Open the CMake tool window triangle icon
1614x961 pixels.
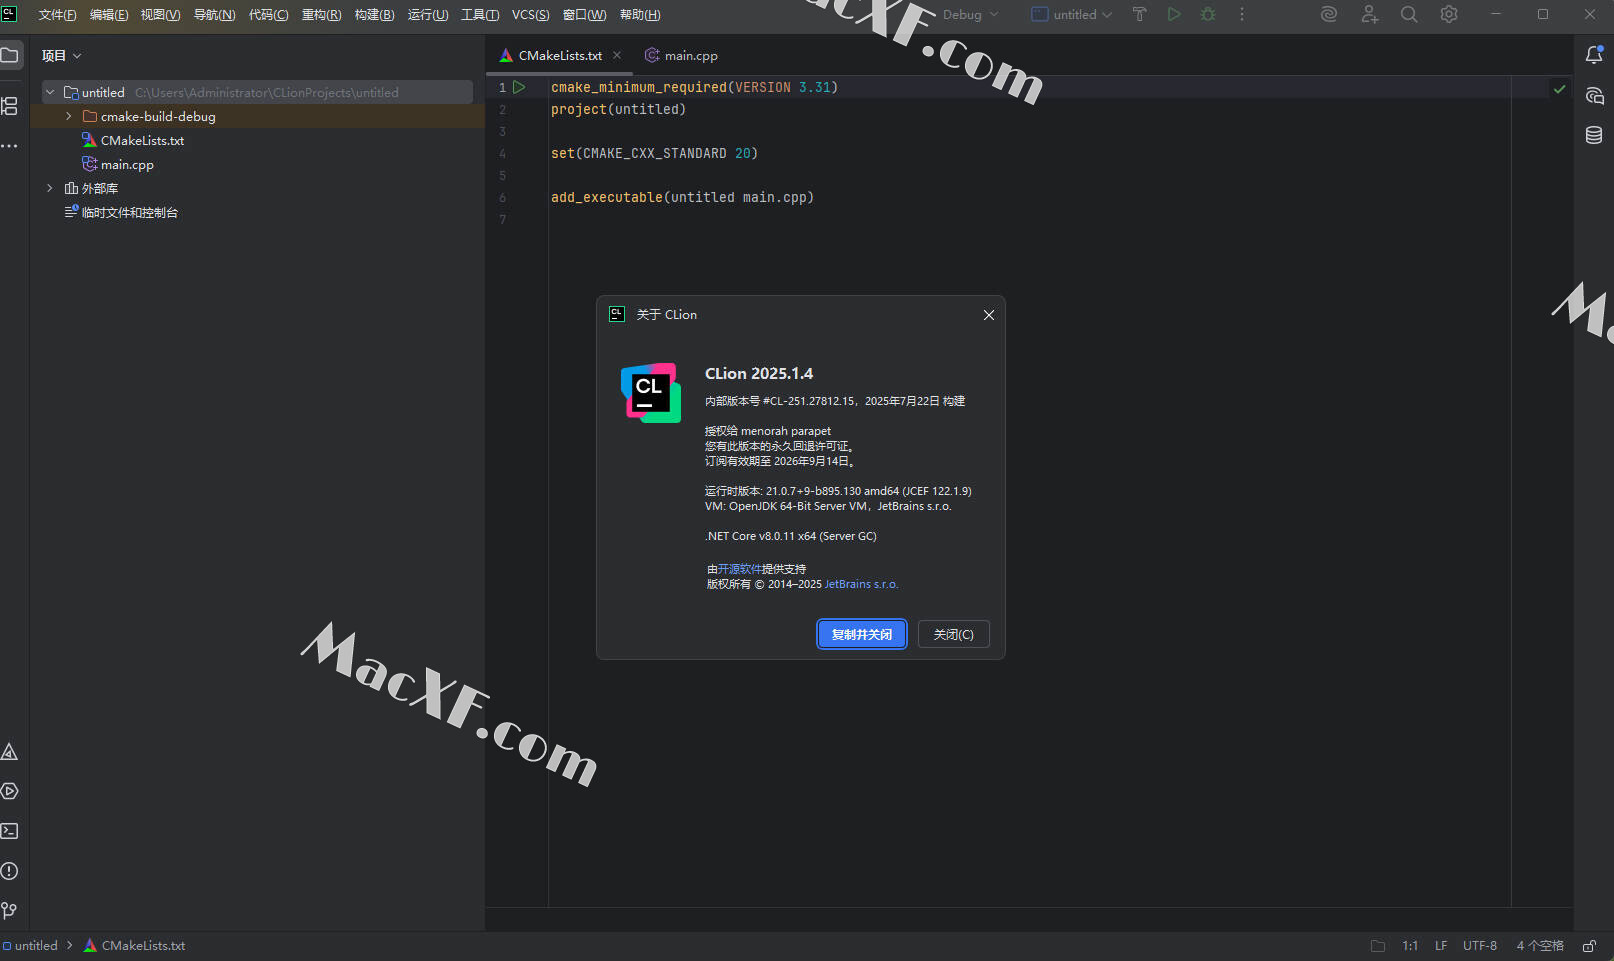(x=10, y=752)
